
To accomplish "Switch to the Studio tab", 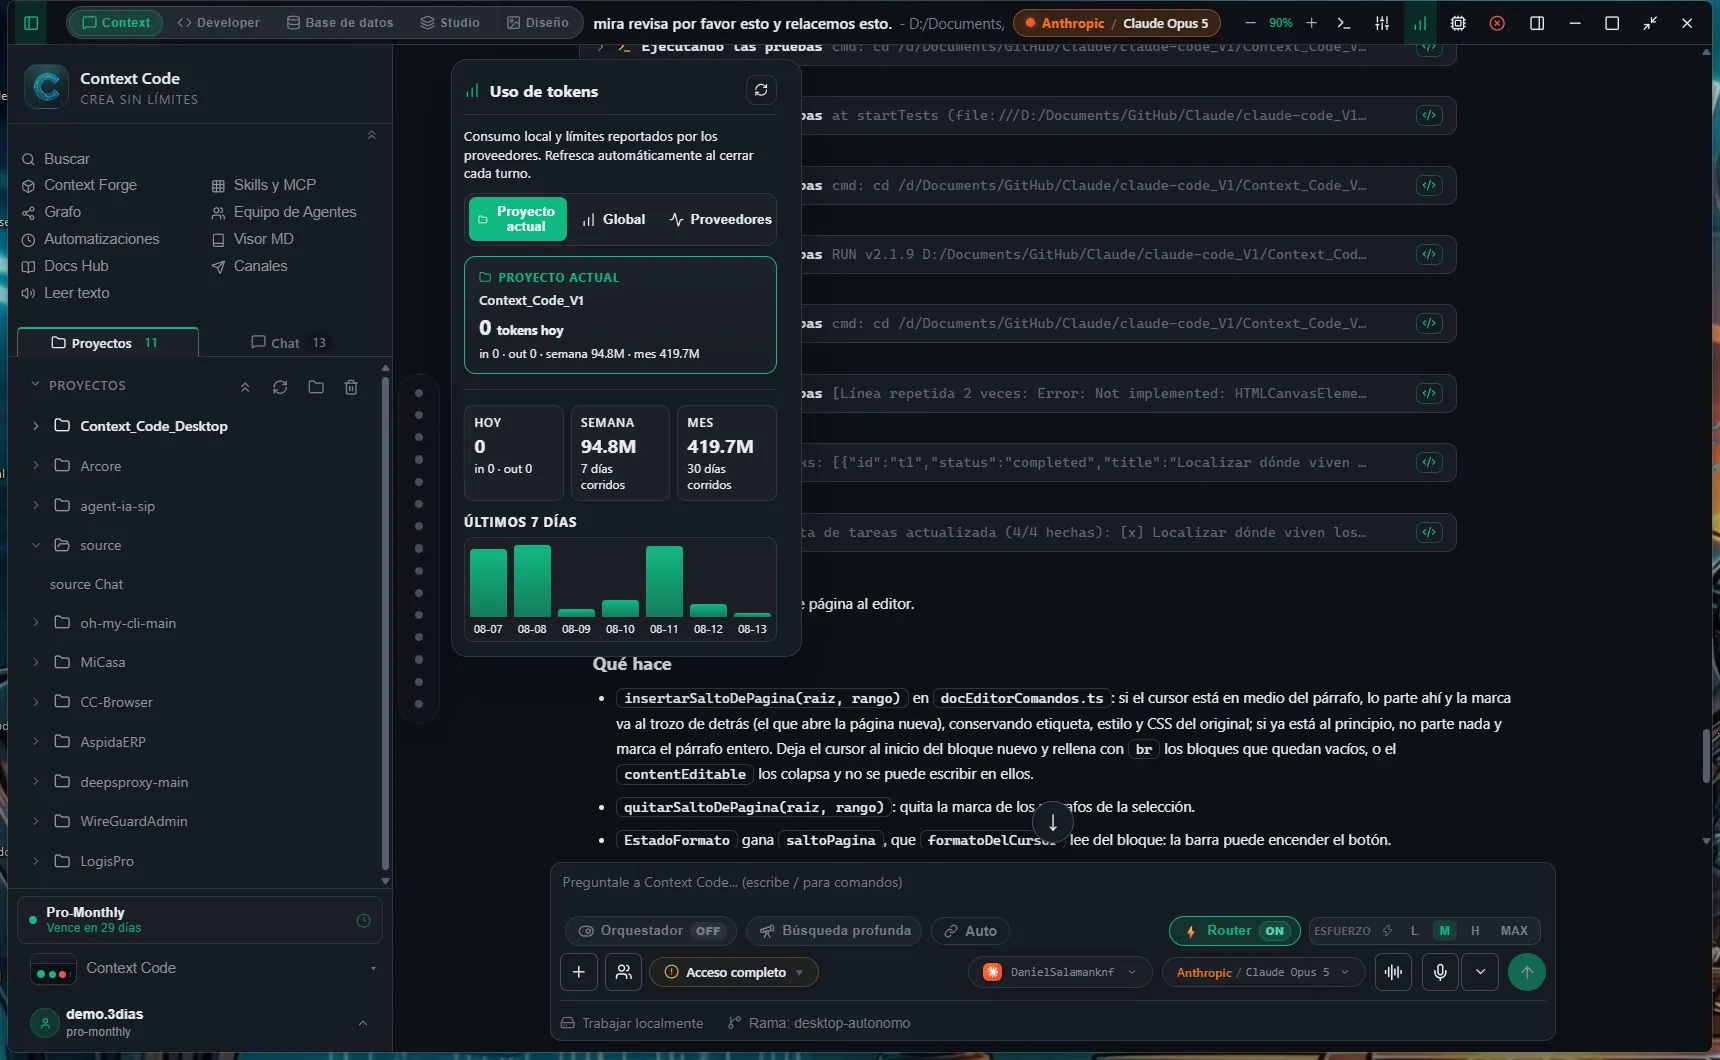I will 450,22.
